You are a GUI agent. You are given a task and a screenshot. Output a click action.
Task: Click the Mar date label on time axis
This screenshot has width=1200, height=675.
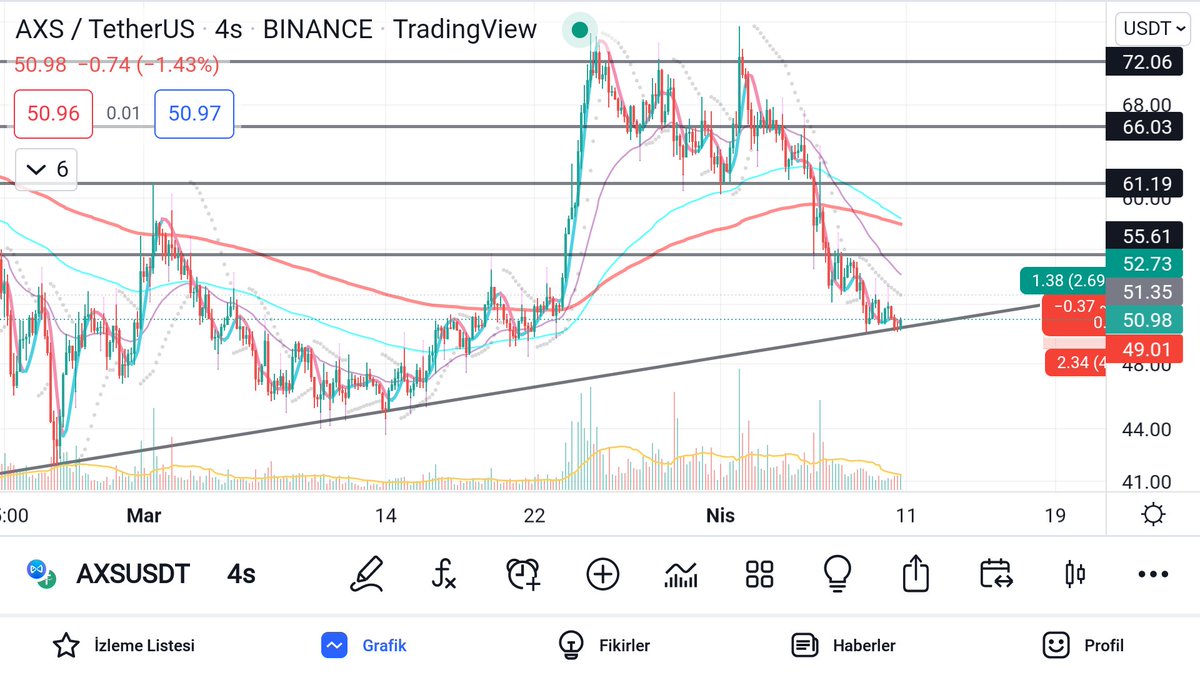coord(144,516)
